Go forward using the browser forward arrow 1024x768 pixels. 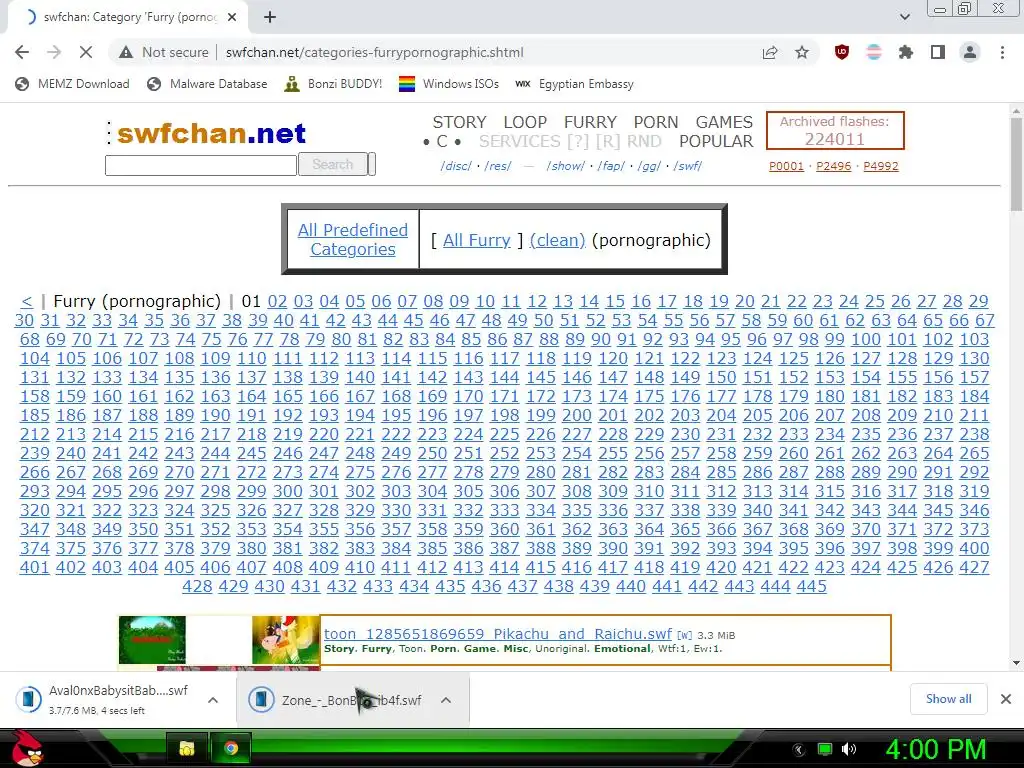54,52
